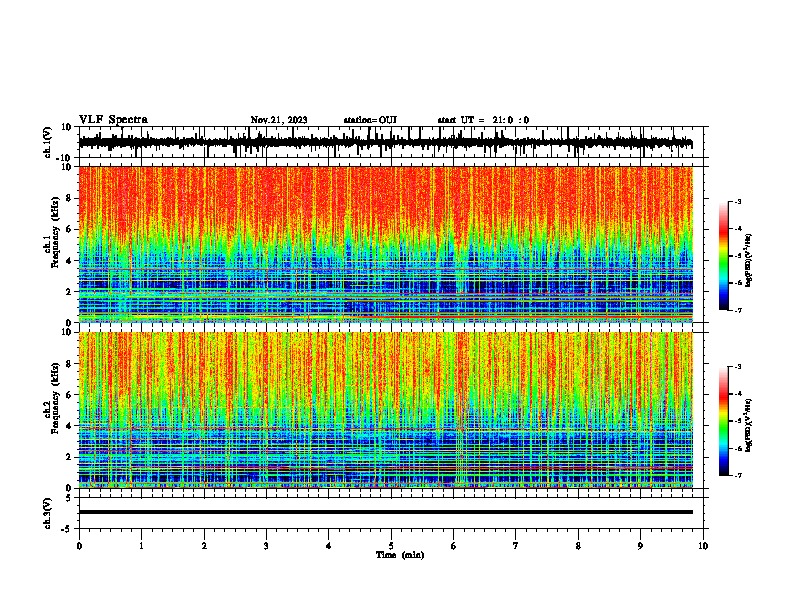Viewport: 792px width, 612px height.
Task: Click the ch.1 voltage waveform trace
Action: 385,143
